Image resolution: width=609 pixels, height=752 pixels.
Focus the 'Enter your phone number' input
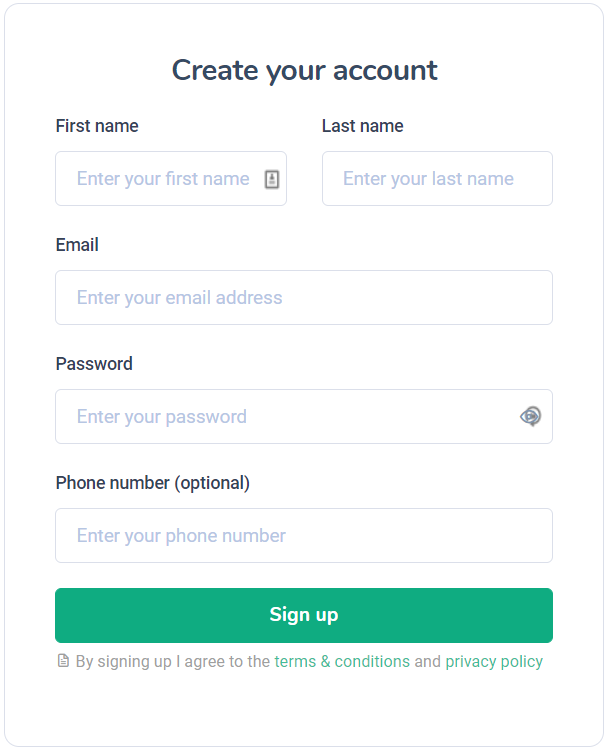tap(303, 536)
